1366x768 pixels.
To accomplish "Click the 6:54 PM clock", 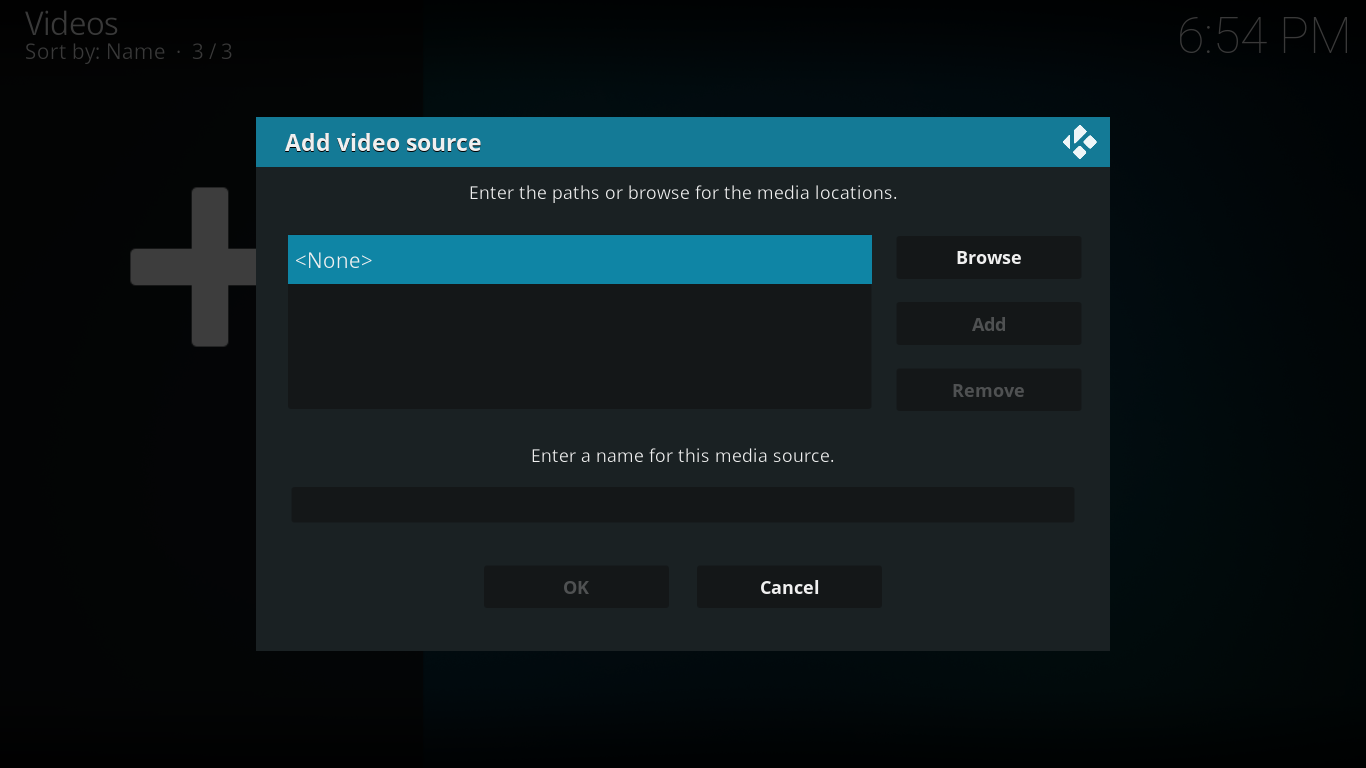I will (x=1263, y=37).
